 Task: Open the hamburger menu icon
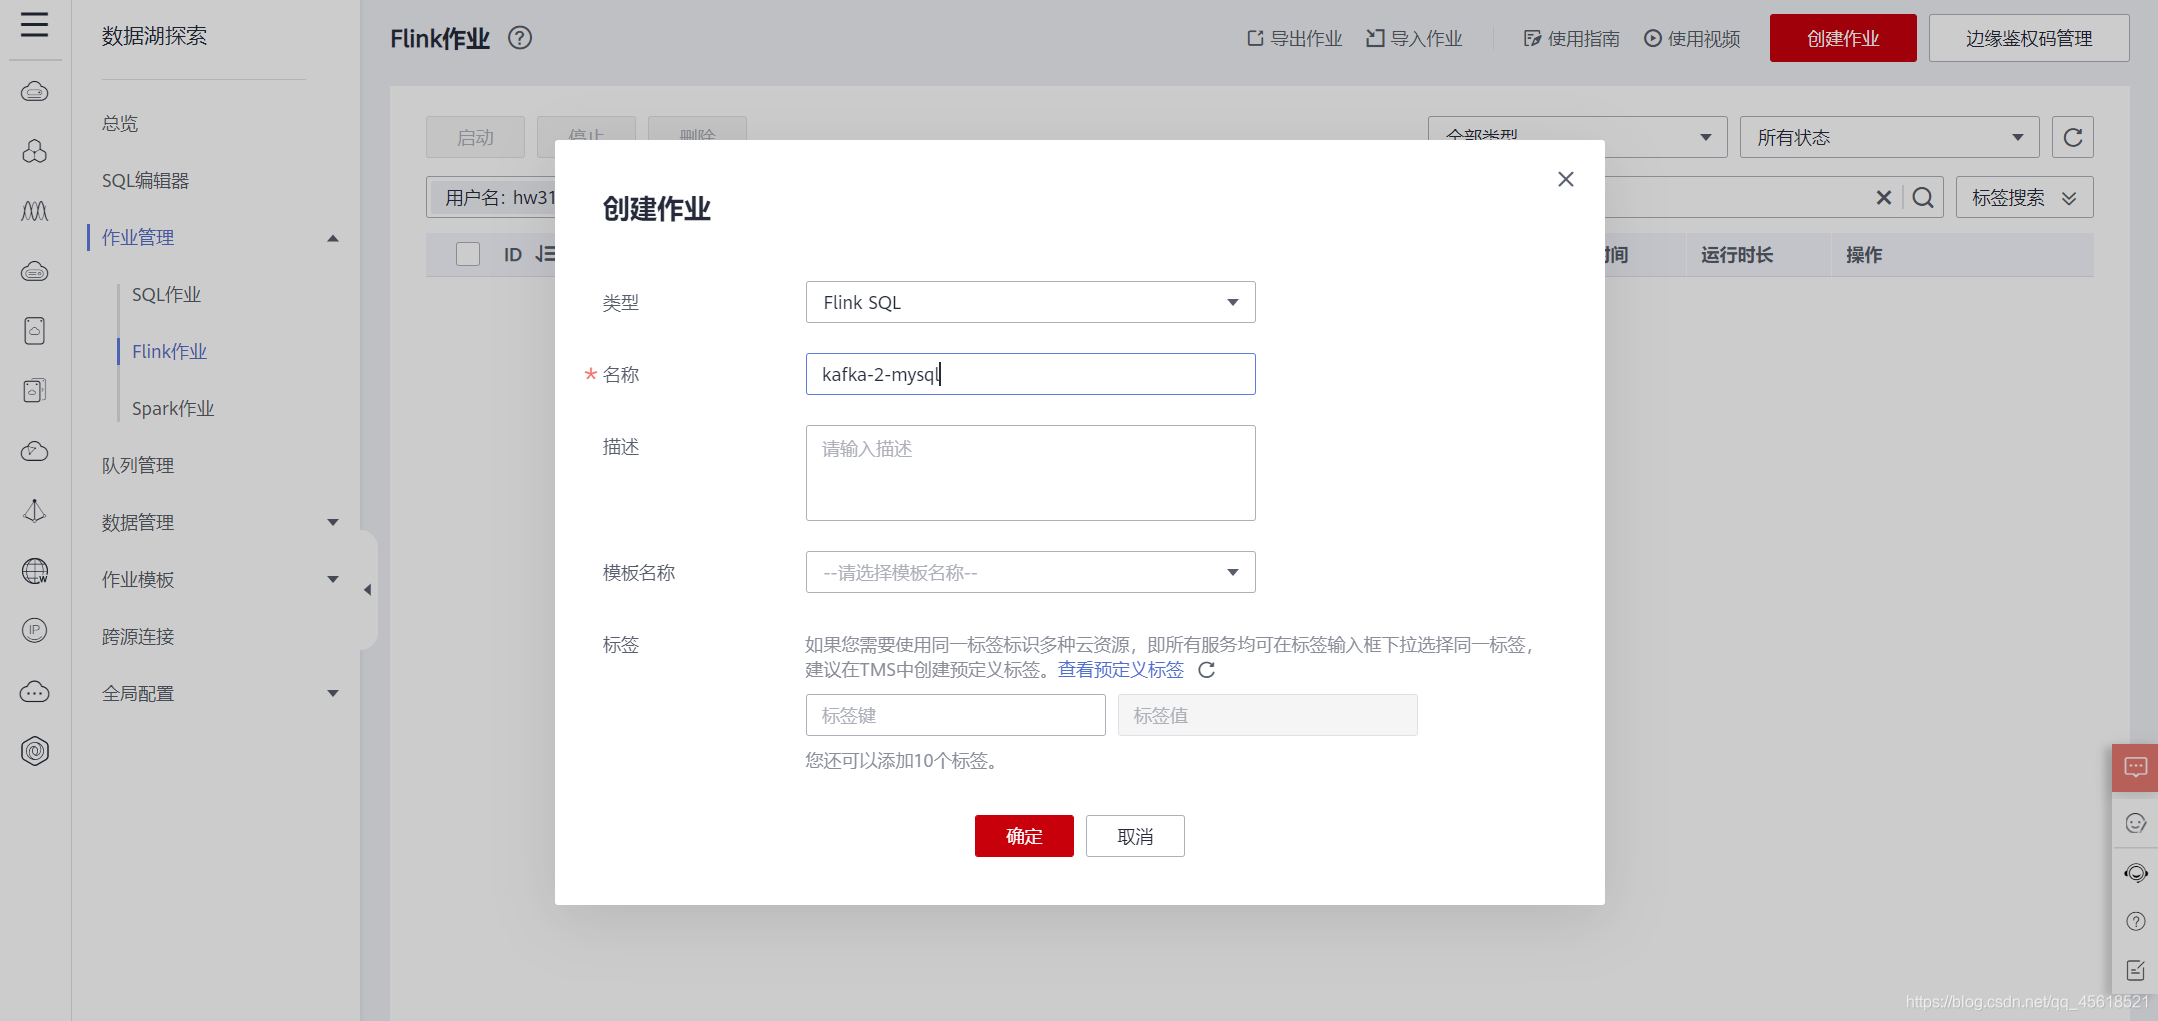pyautogui.click(x=35, y=24)
